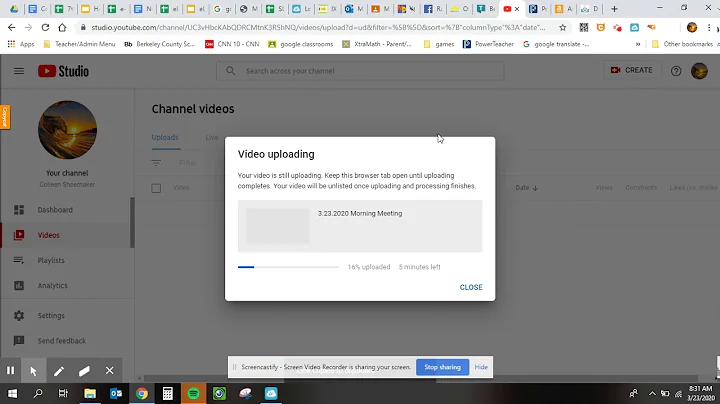
Task: Click the upload progress bar
Action: [x=288, y=267]
